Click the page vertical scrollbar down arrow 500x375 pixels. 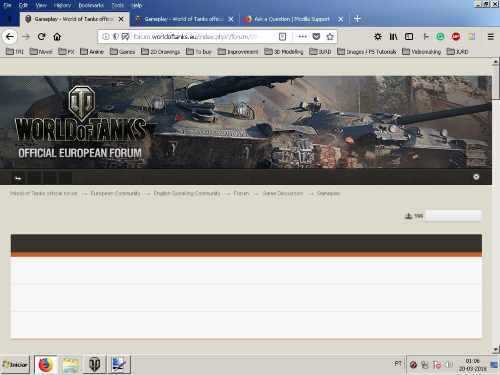coord(496,349)
